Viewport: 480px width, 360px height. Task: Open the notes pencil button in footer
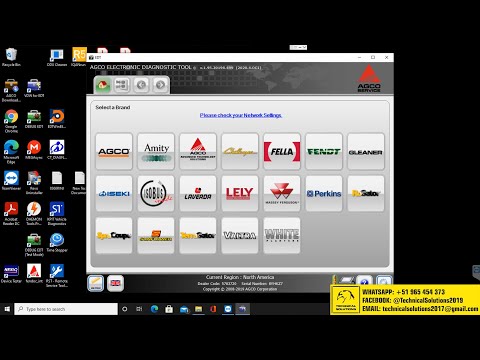pyautogui.click(x=96, y=284)
